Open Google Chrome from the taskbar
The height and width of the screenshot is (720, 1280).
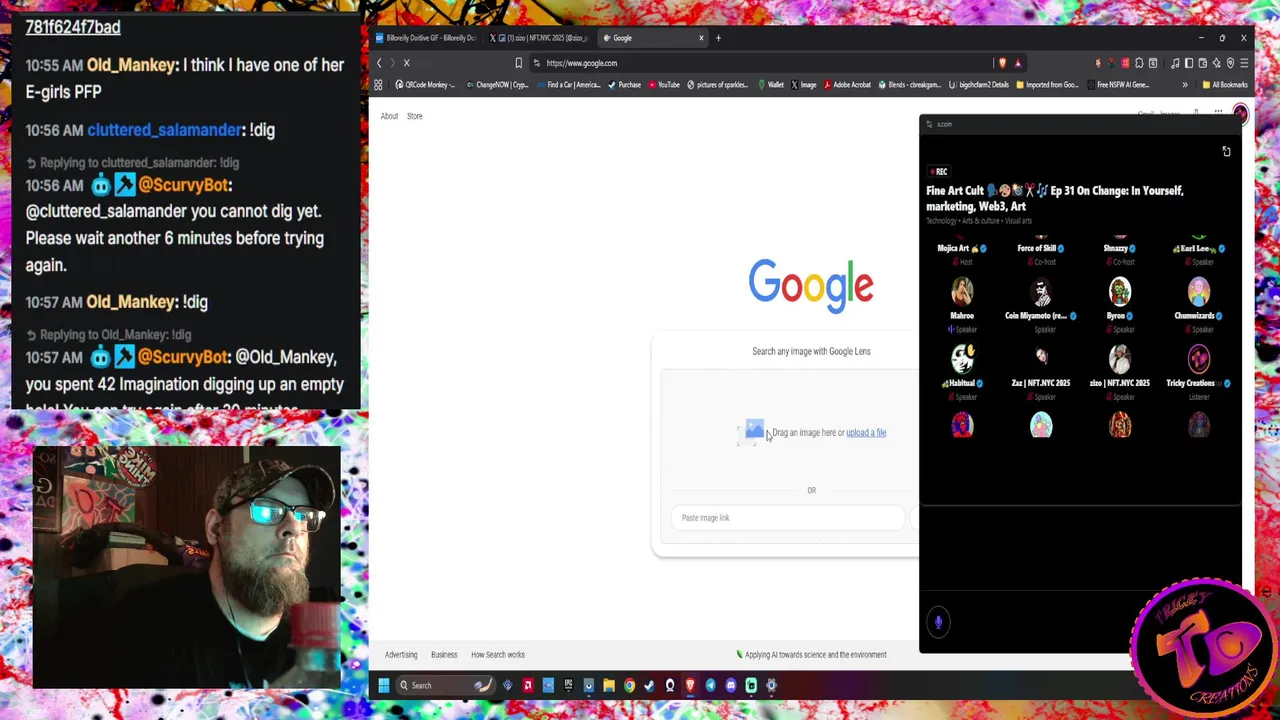coord(629,685)
